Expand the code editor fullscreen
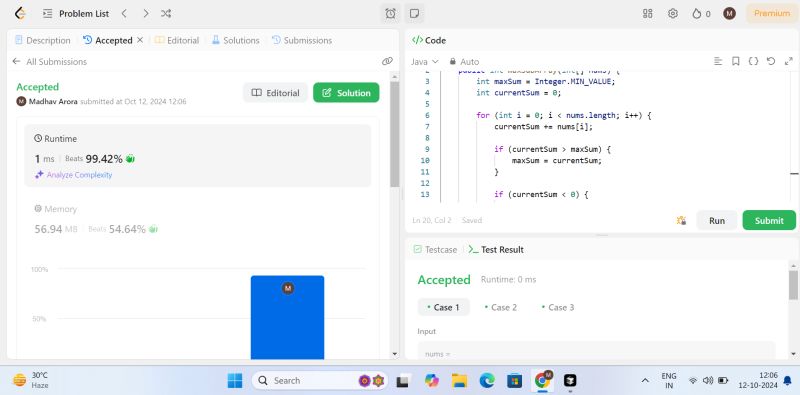 point(788,61)
